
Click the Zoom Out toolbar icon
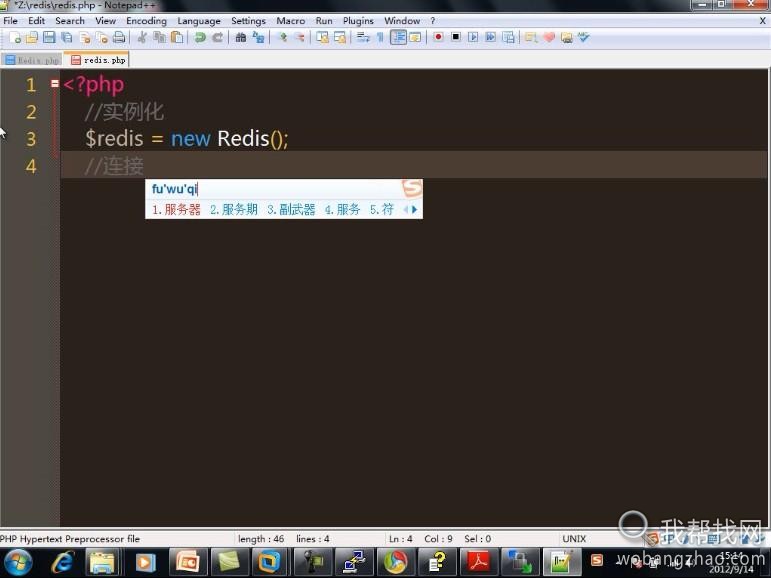click(299, 37)
